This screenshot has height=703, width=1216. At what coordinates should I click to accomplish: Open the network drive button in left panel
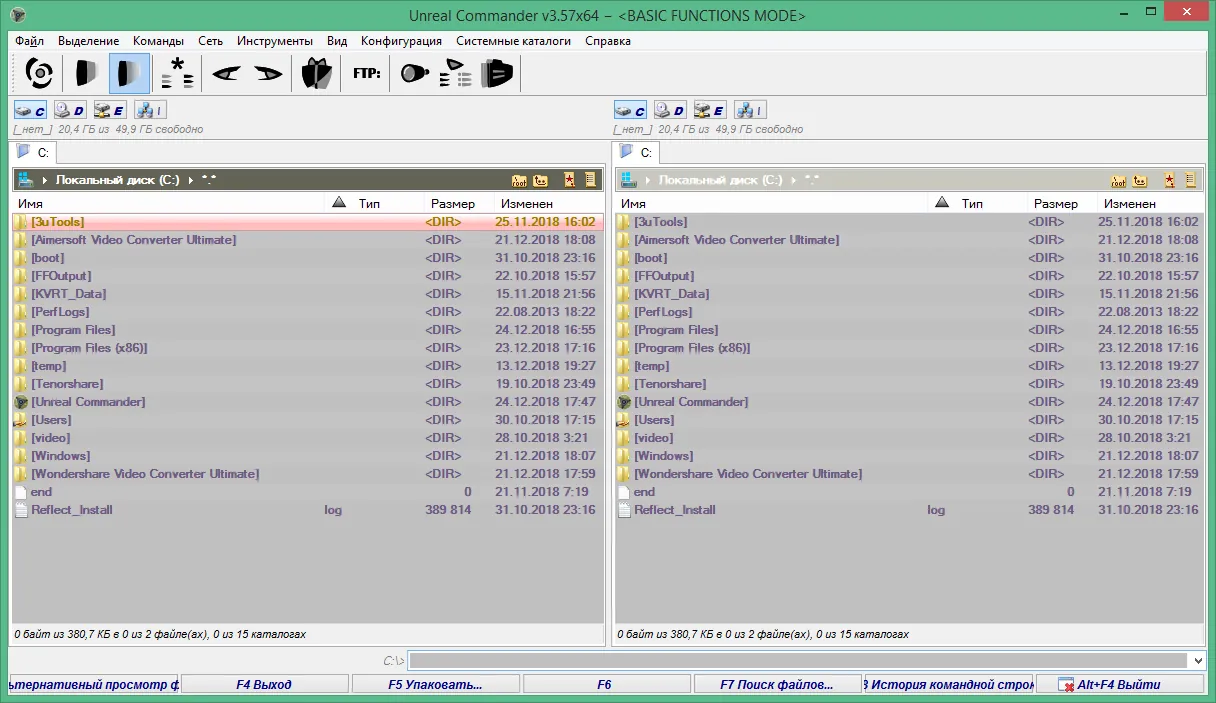(x=149, y=110)
